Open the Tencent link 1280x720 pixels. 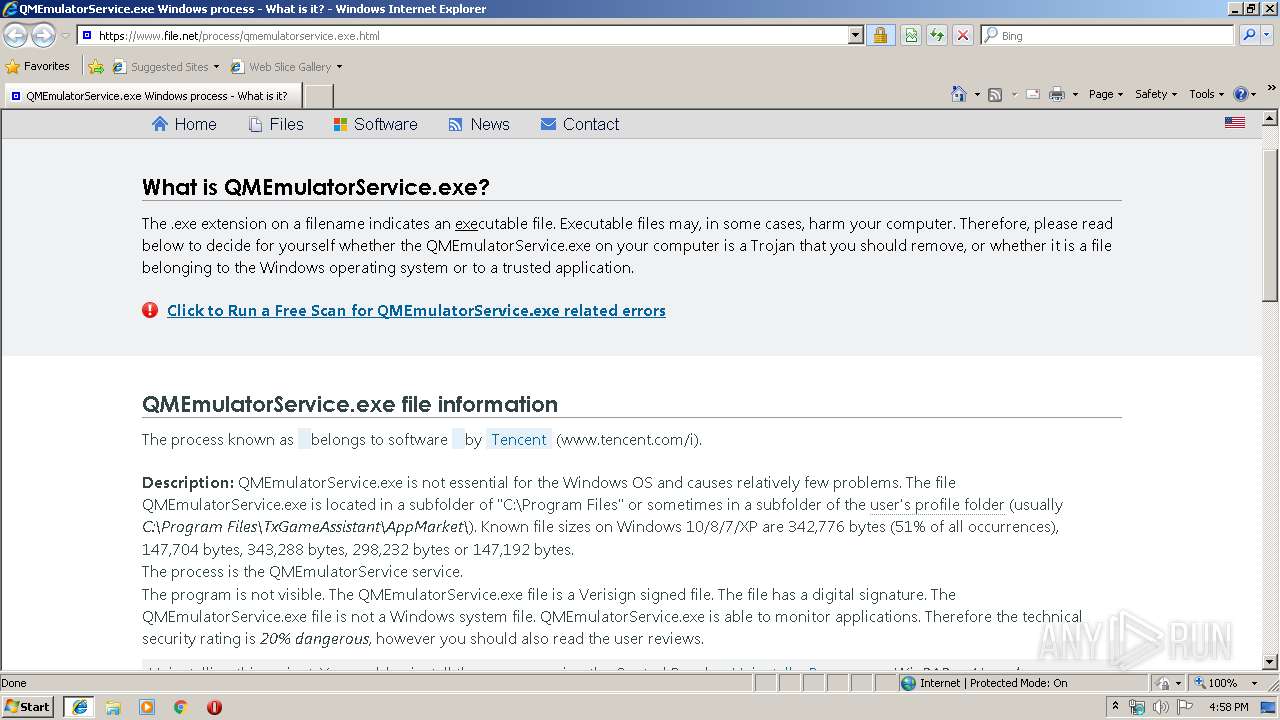pos(518,439)
